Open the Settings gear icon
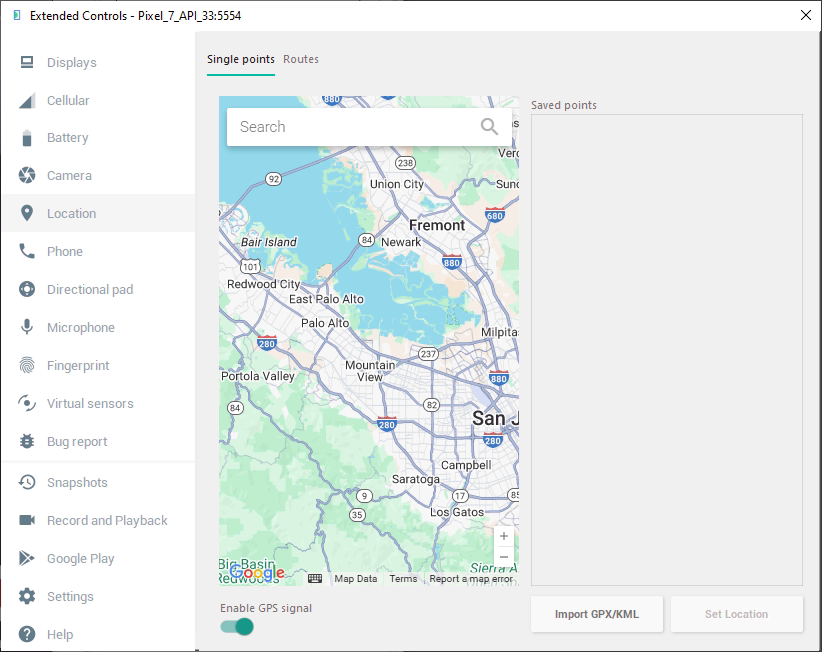This screenshot has width=822, height=652. [27, 596]
